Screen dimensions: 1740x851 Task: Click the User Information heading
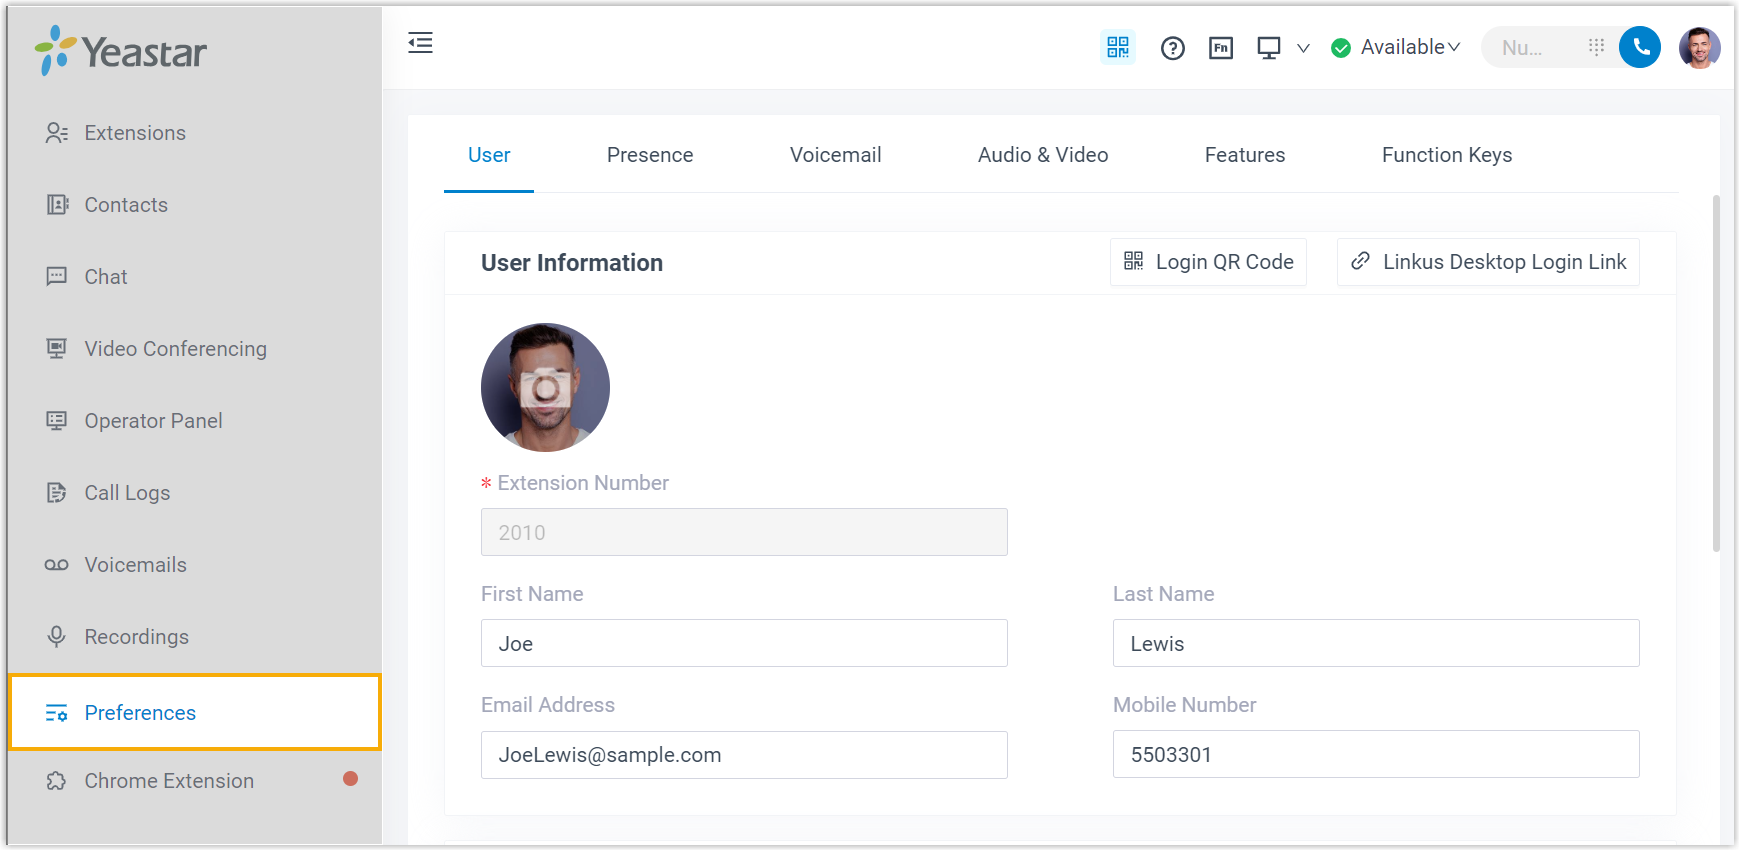[x=572, y=263]
